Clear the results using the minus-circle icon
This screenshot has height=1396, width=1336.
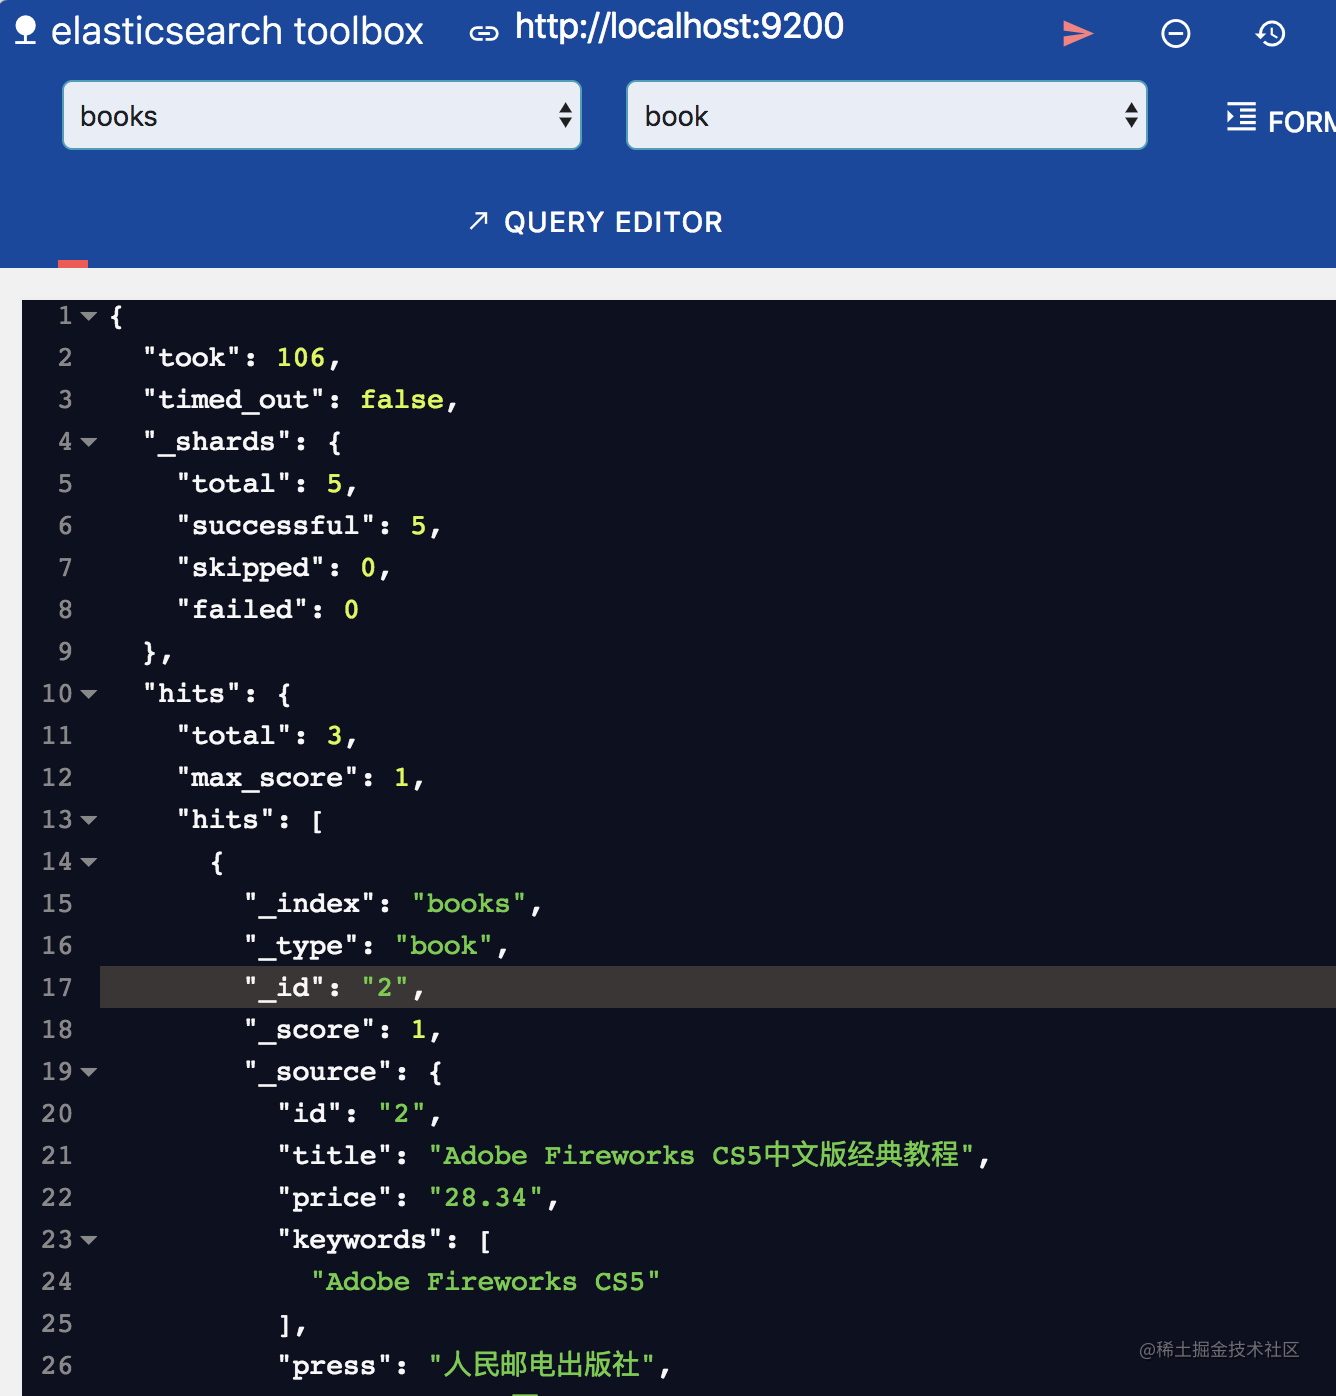[x=1175, y=33]
